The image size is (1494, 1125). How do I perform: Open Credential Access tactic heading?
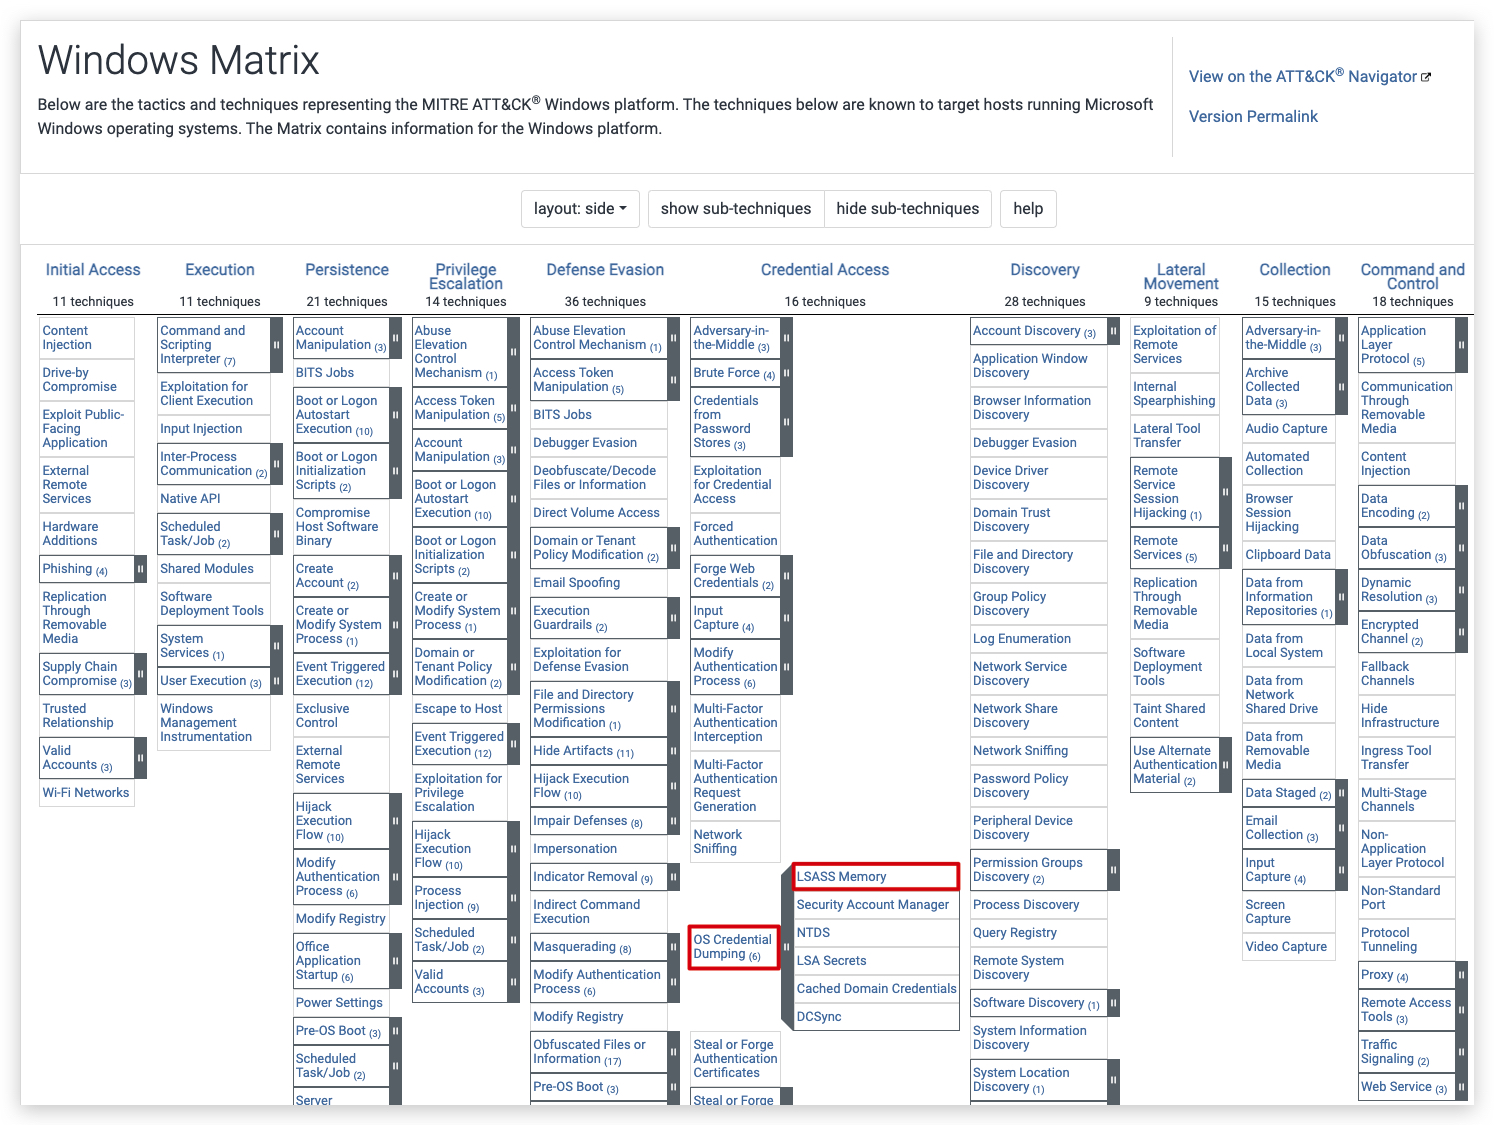pyautogui.click(x=825, y=270)
